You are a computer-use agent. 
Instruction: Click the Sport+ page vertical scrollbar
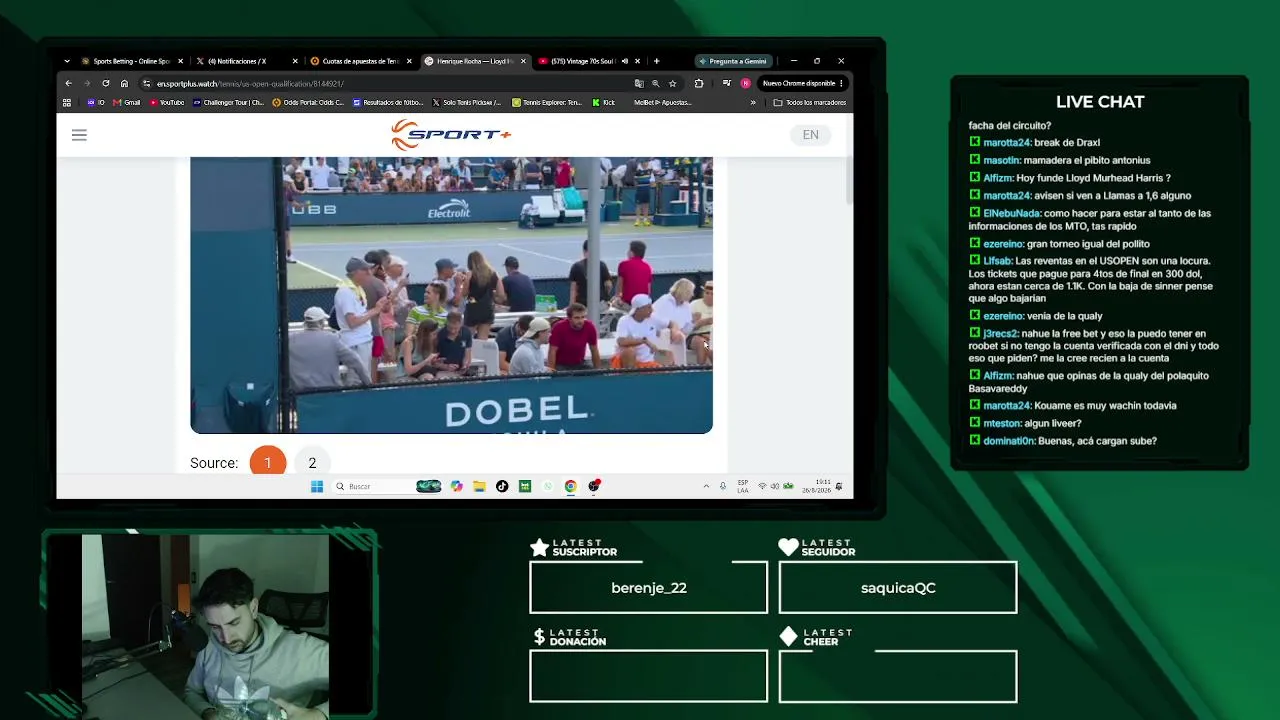point(849,180)
